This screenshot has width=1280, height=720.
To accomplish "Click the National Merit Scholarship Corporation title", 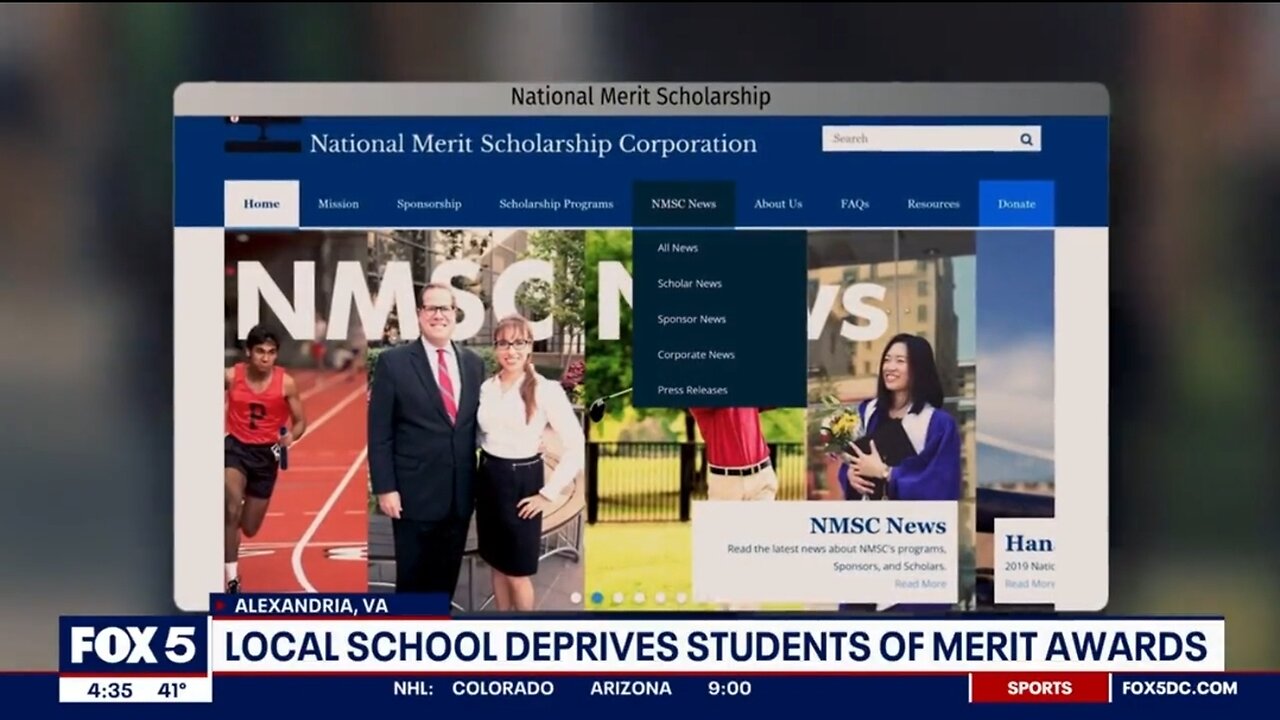I will pos(533,144).
